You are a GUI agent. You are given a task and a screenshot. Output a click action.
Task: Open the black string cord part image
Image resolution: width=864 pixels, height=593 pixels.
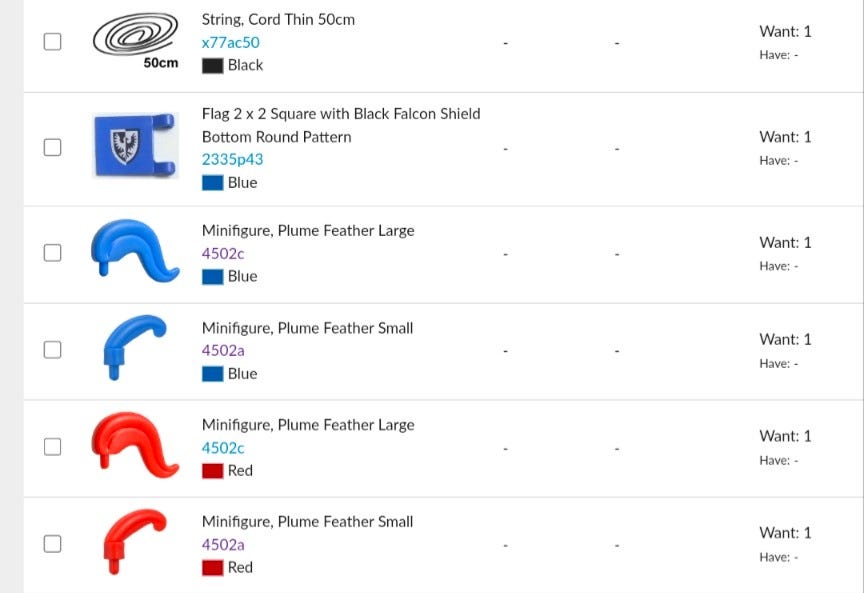pyautogui.click(x=136, y=40)
